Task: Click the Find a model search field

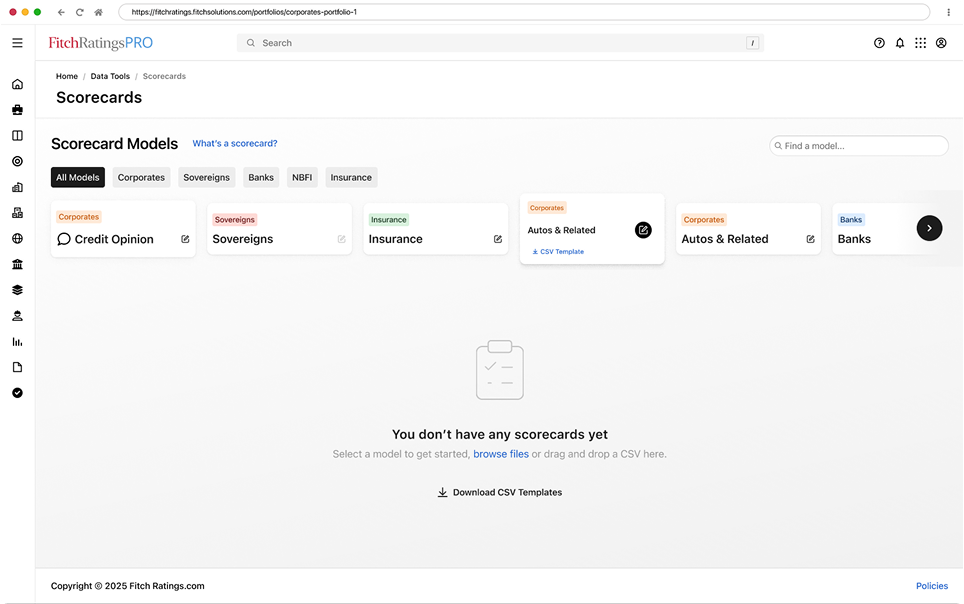Action: tap(860, 146)
